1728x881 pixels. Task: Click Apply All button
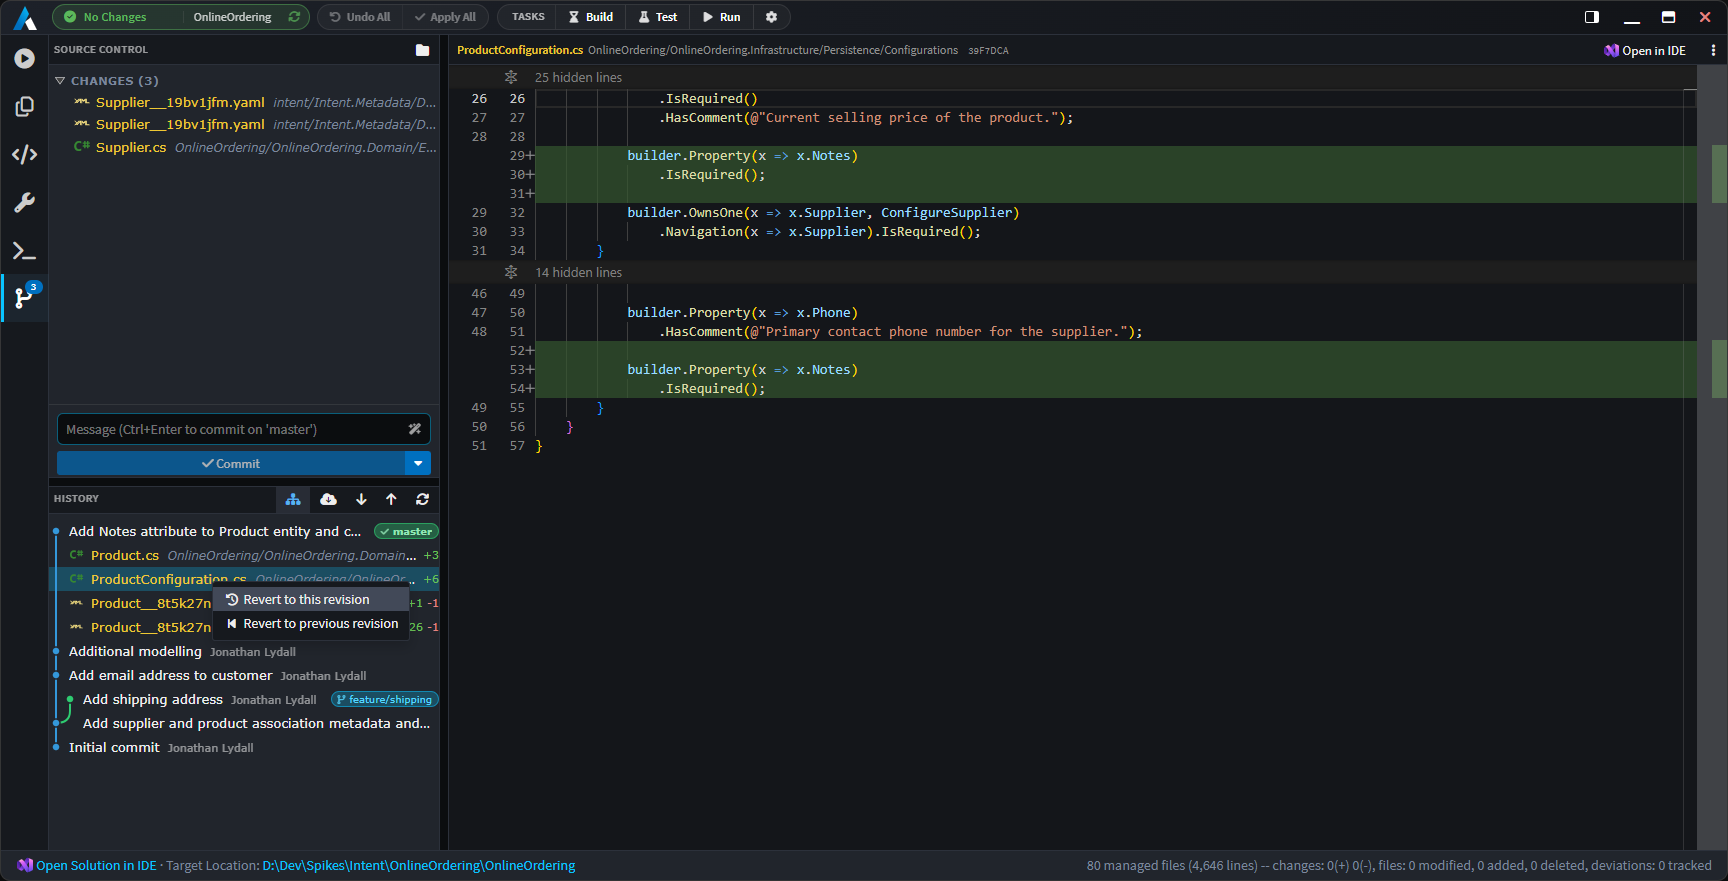coord(446,17)
